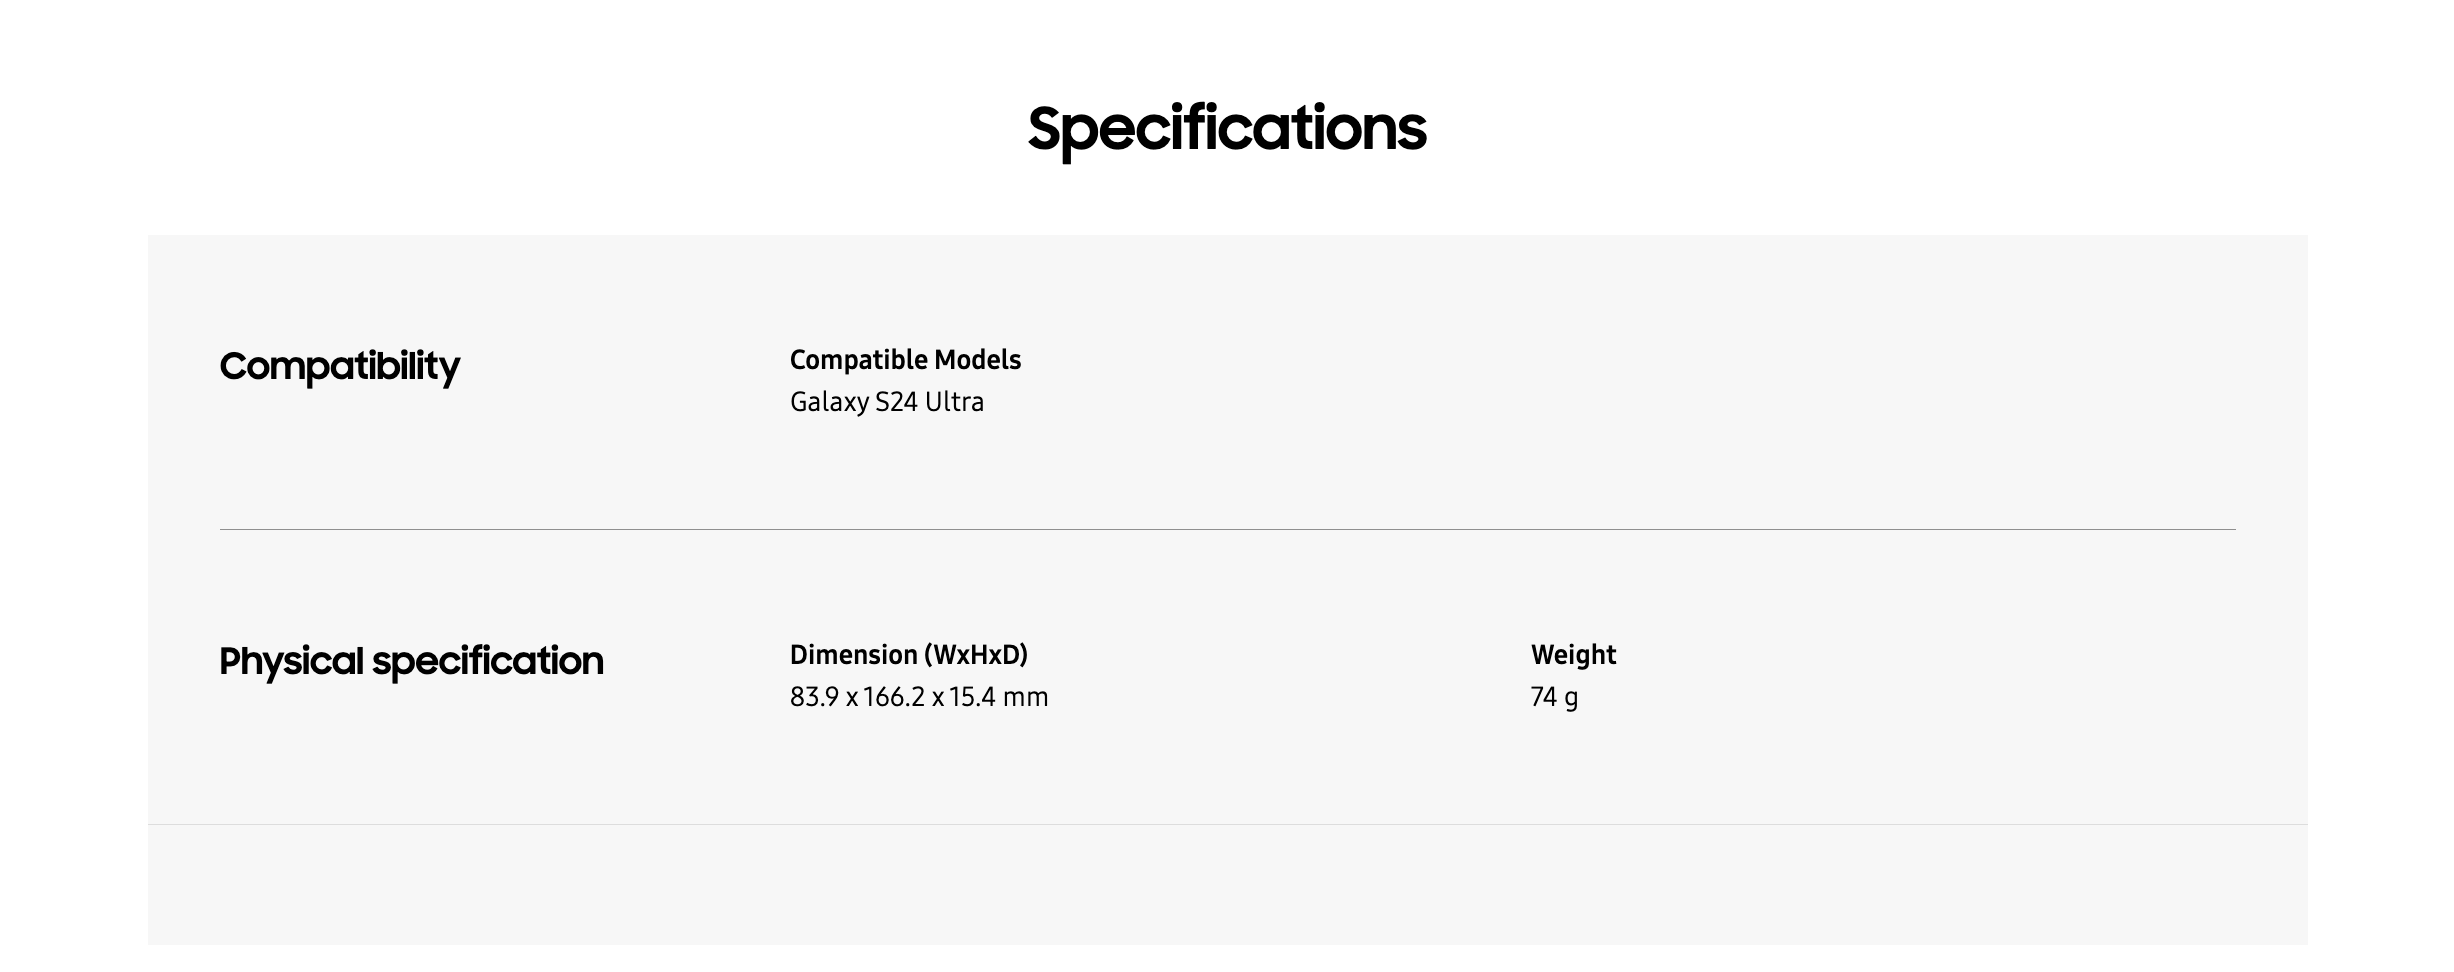Click the Weight label
Screen dimensions: 2454x972
1573,655
